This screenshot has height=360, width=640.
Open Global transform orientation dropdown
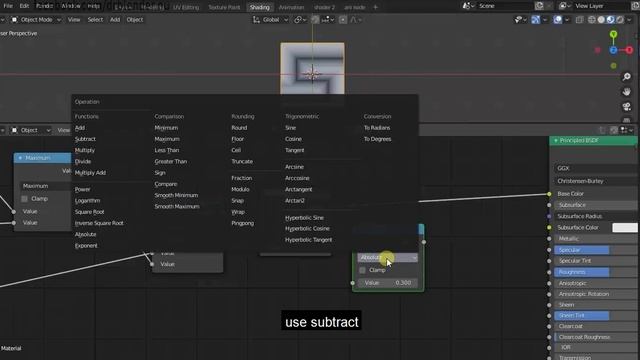click(x=270, y=20)
